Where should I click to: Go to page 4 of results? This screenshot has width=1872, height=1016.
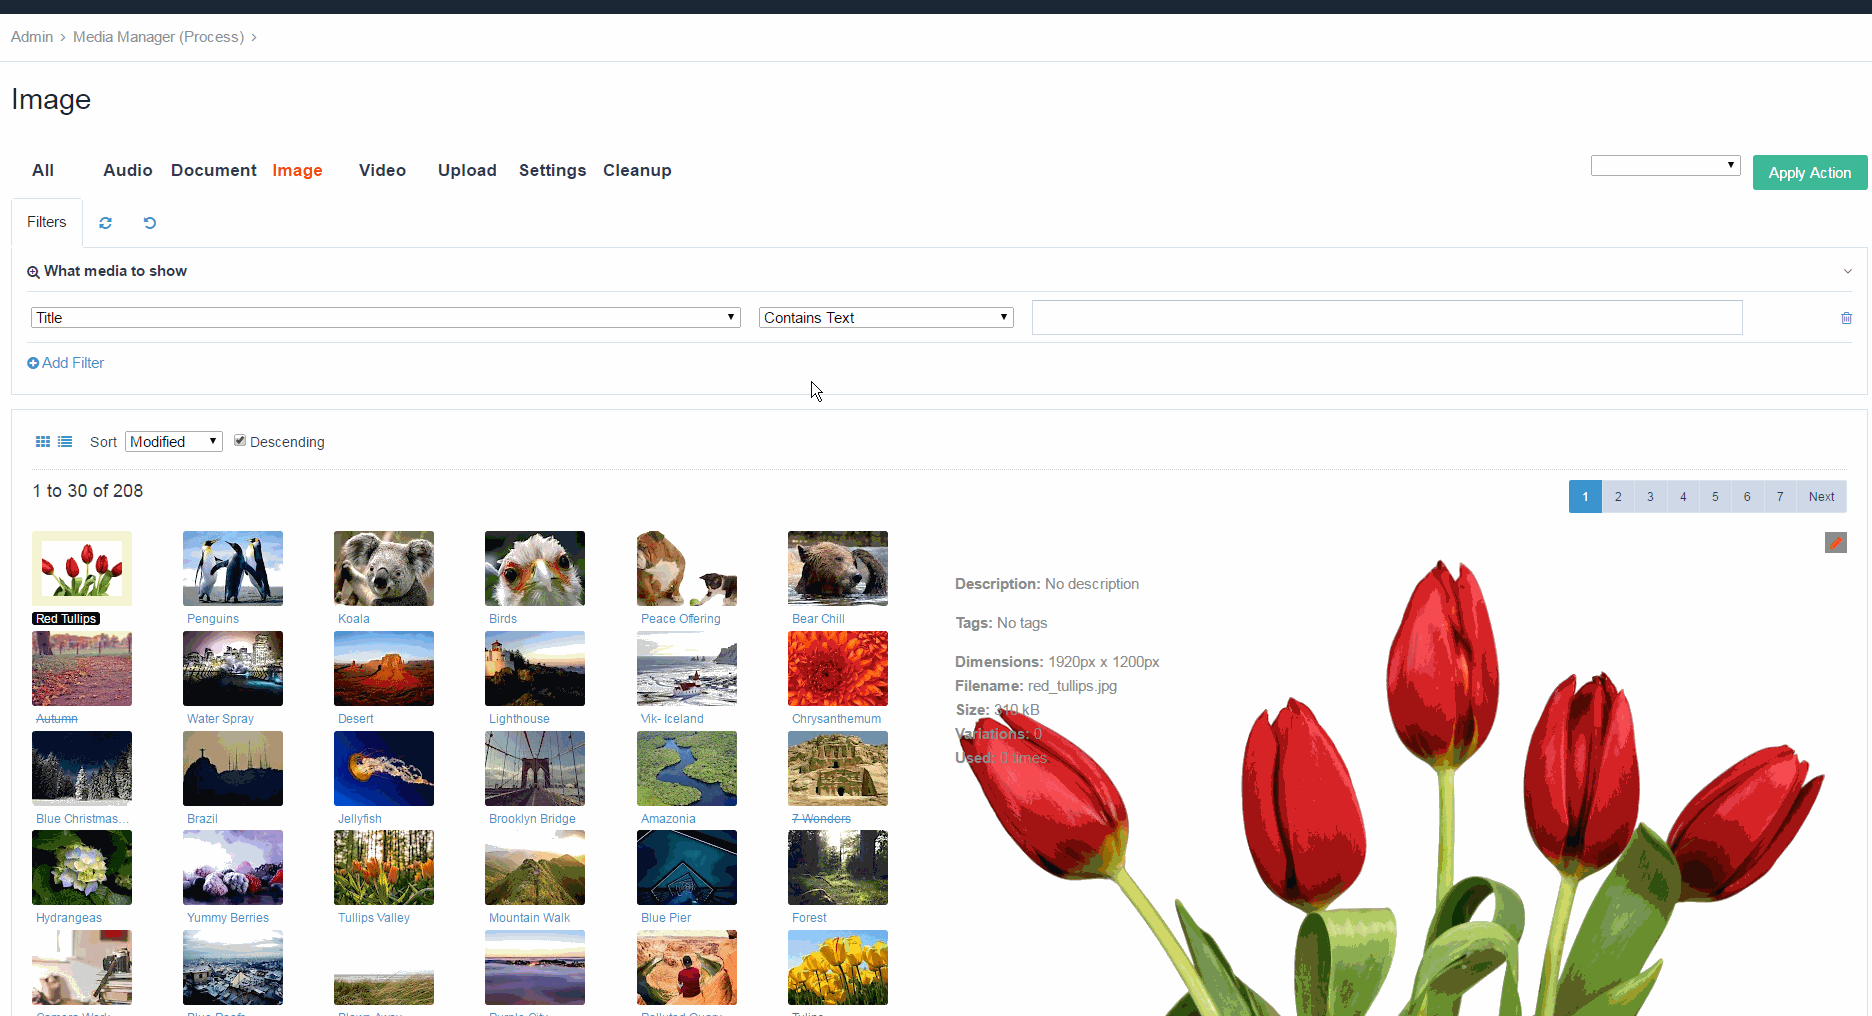[x=1683, y=496]
